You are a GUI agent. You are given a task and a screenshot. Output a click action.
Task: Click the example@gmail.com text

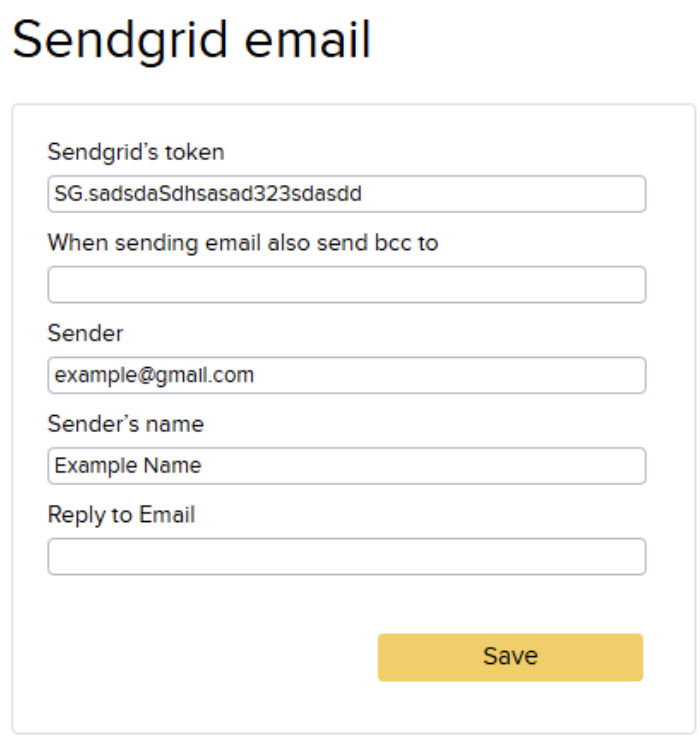154,376
